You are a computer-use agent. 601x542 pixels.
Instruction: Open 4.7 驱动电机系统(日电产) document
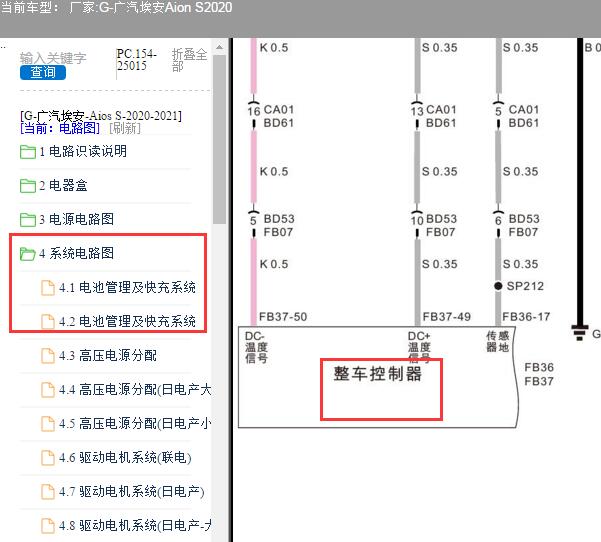[x=131, y=491]
